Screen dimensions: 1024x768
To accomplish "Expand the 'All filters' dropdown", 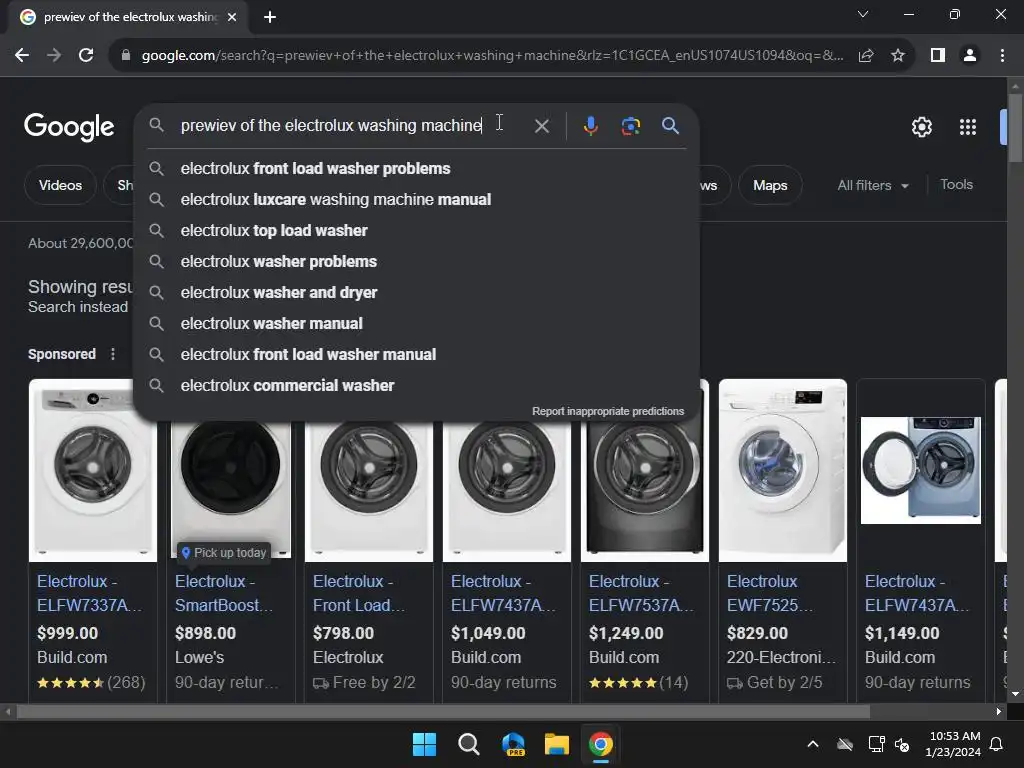I will click(x=872, y=185).
